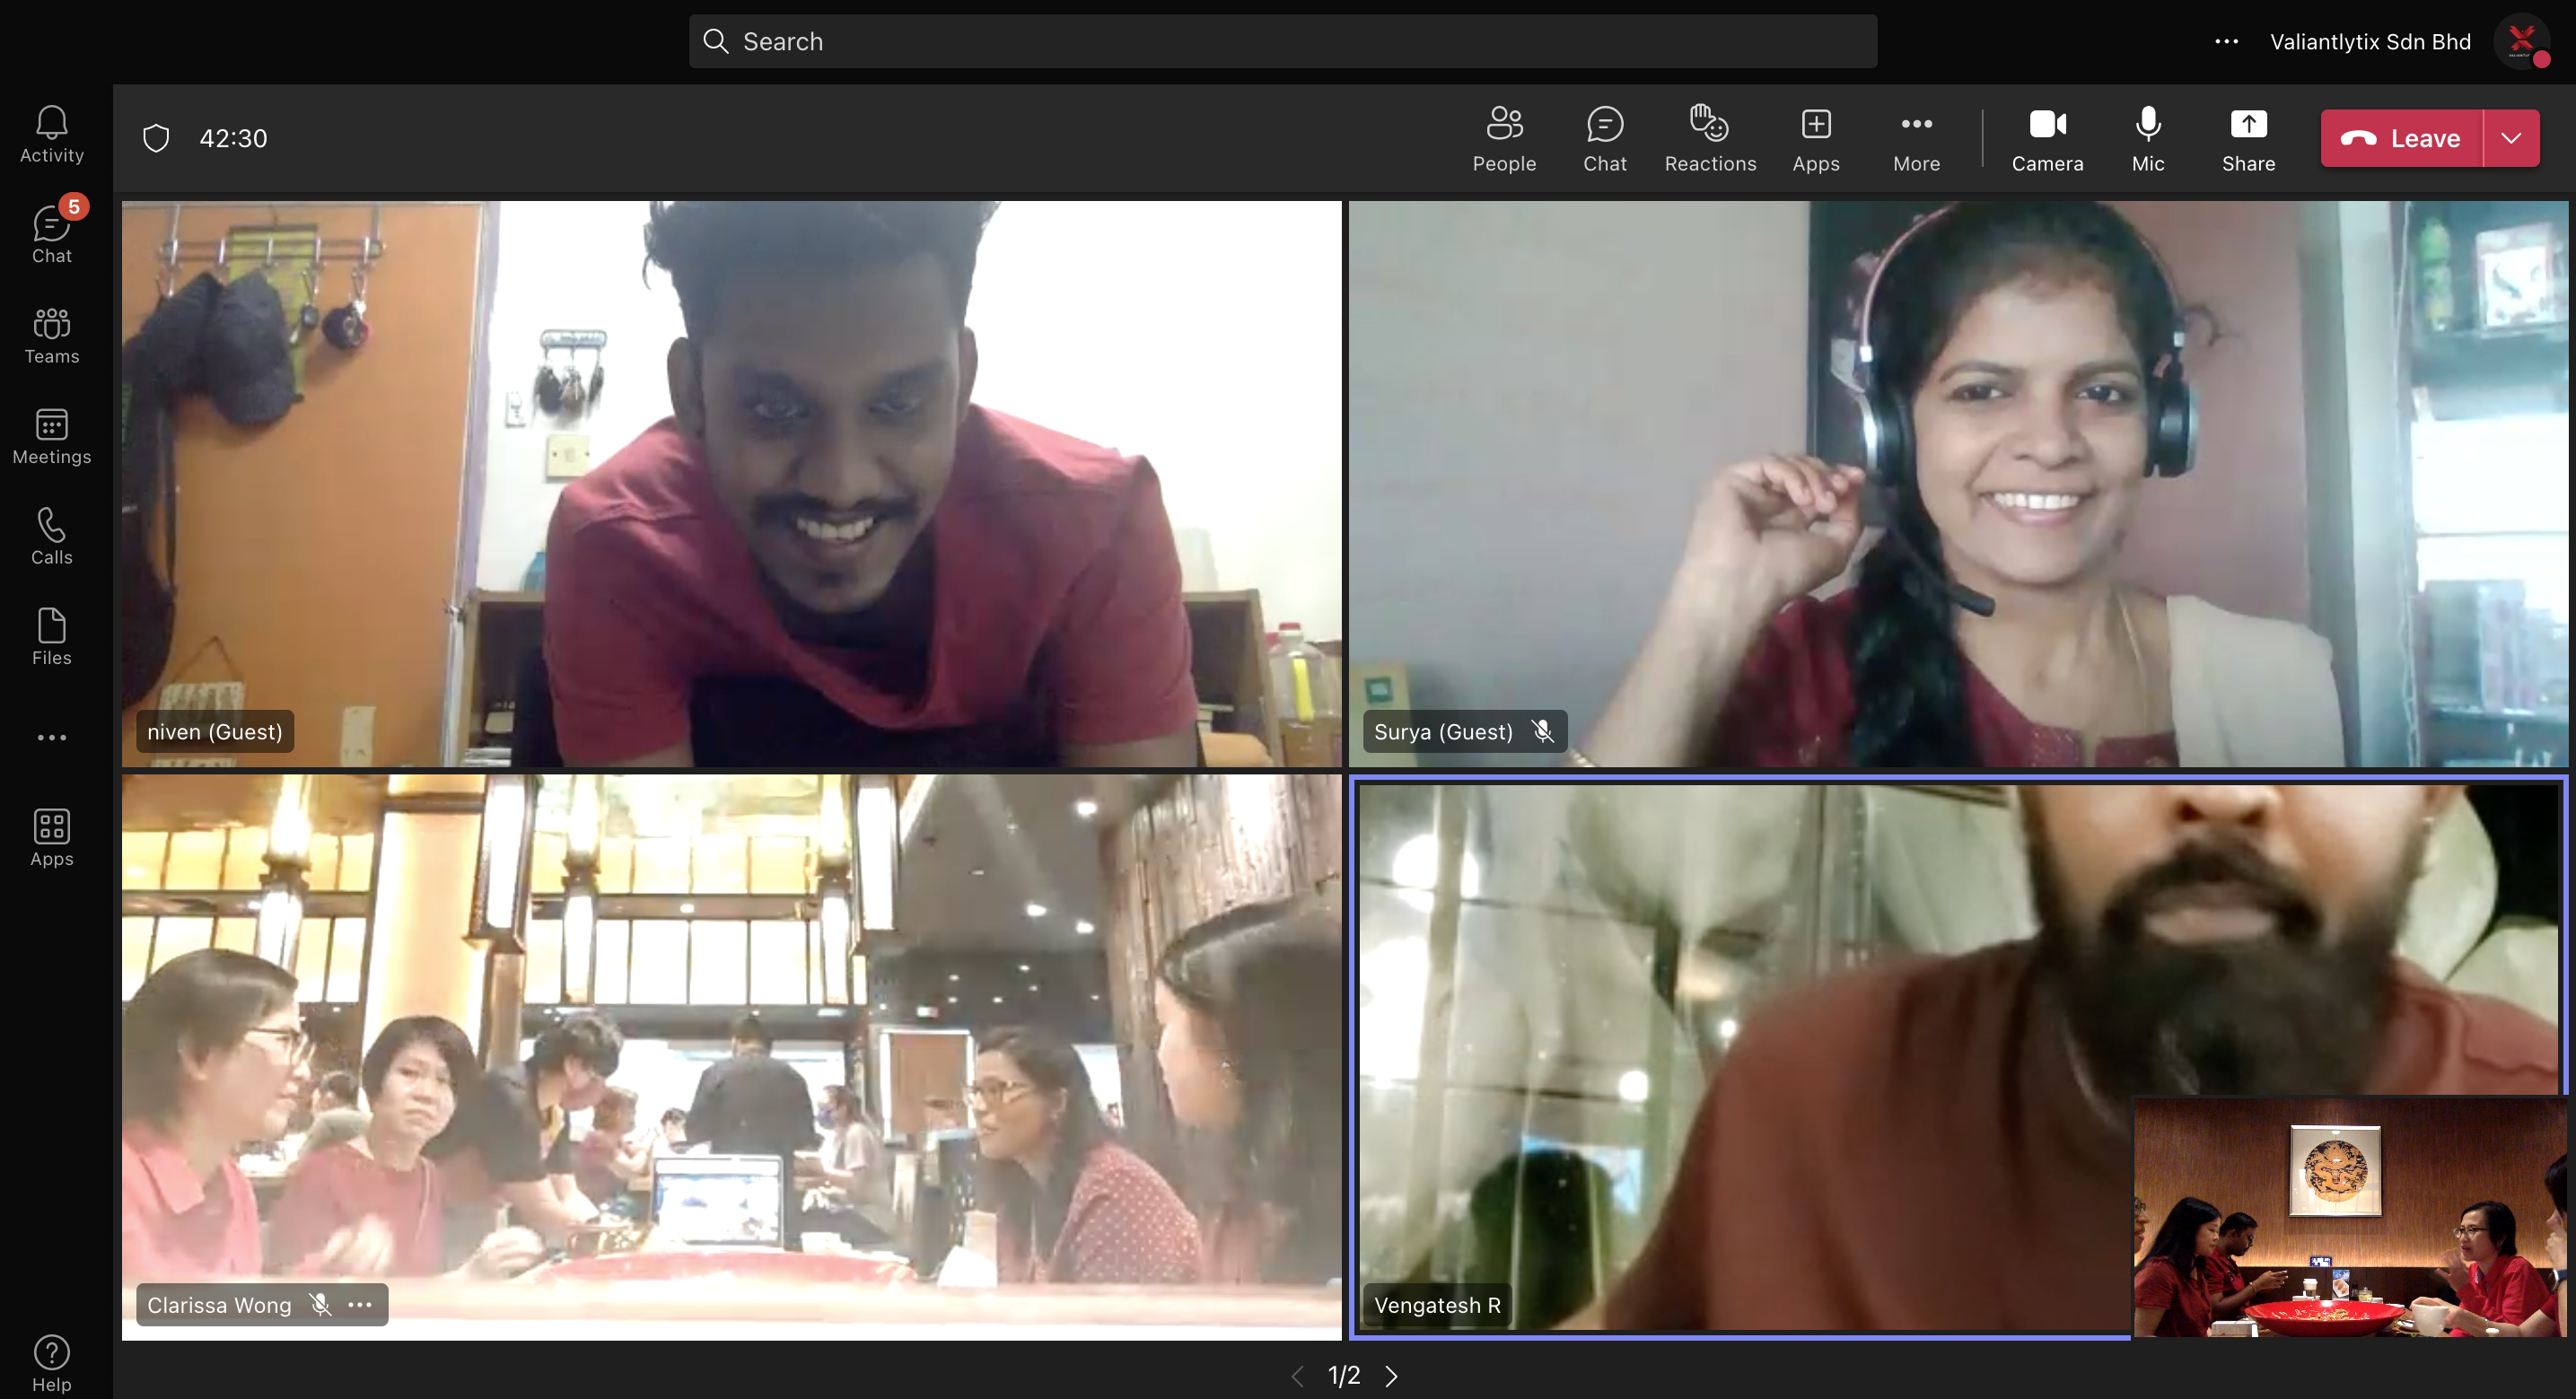Open Calls in left sidebar
This screenshot has height=1399, width=2576.
click(x=51, y=536)
